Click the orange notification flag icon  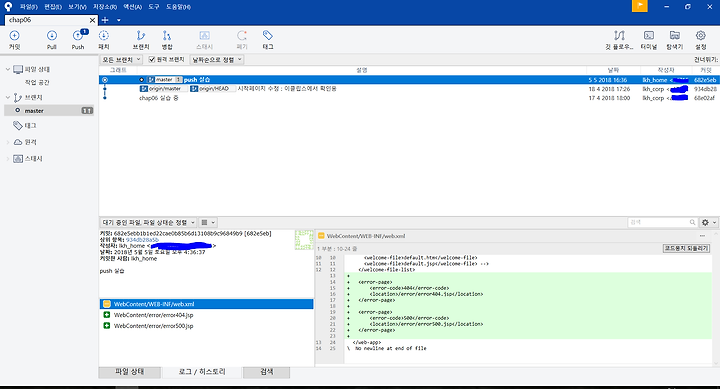639,6
